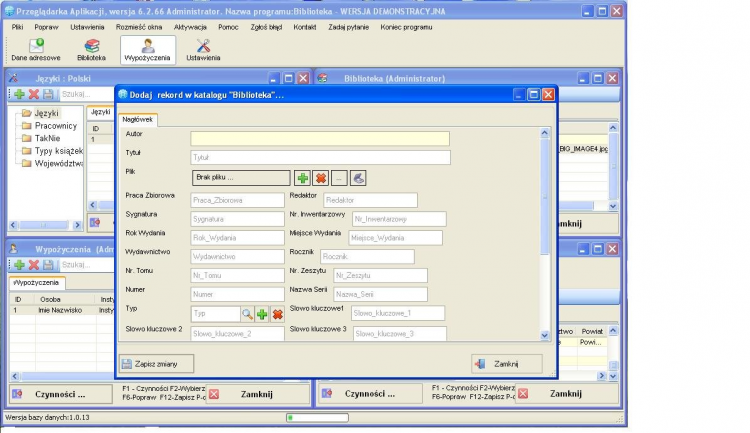Click the Nazwa Serii input field
Image resolution: width=750 pixels, height=433 pixels.
tap(380, 295)
